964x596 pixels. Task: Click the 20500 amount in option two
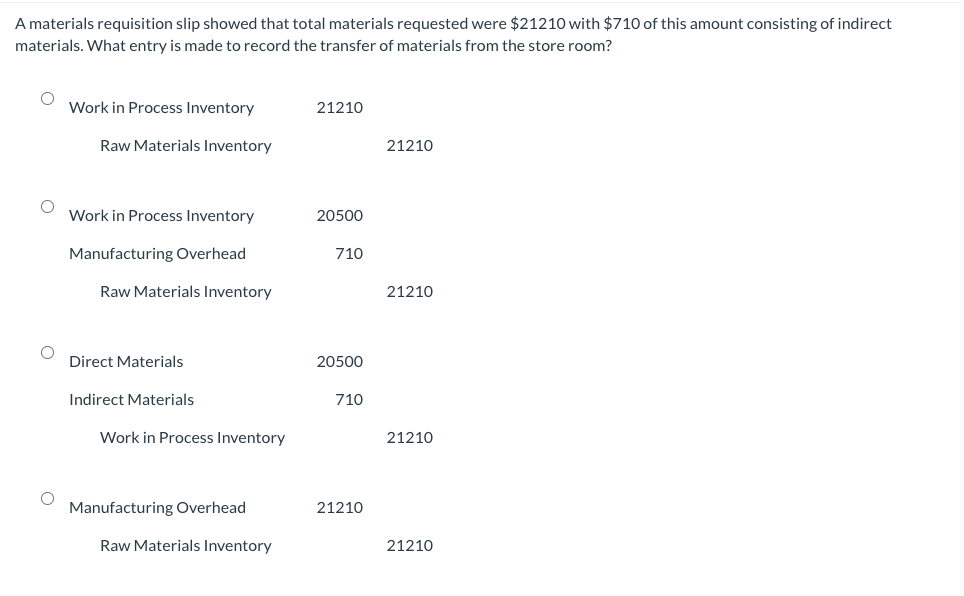click(x=339, y=215)
